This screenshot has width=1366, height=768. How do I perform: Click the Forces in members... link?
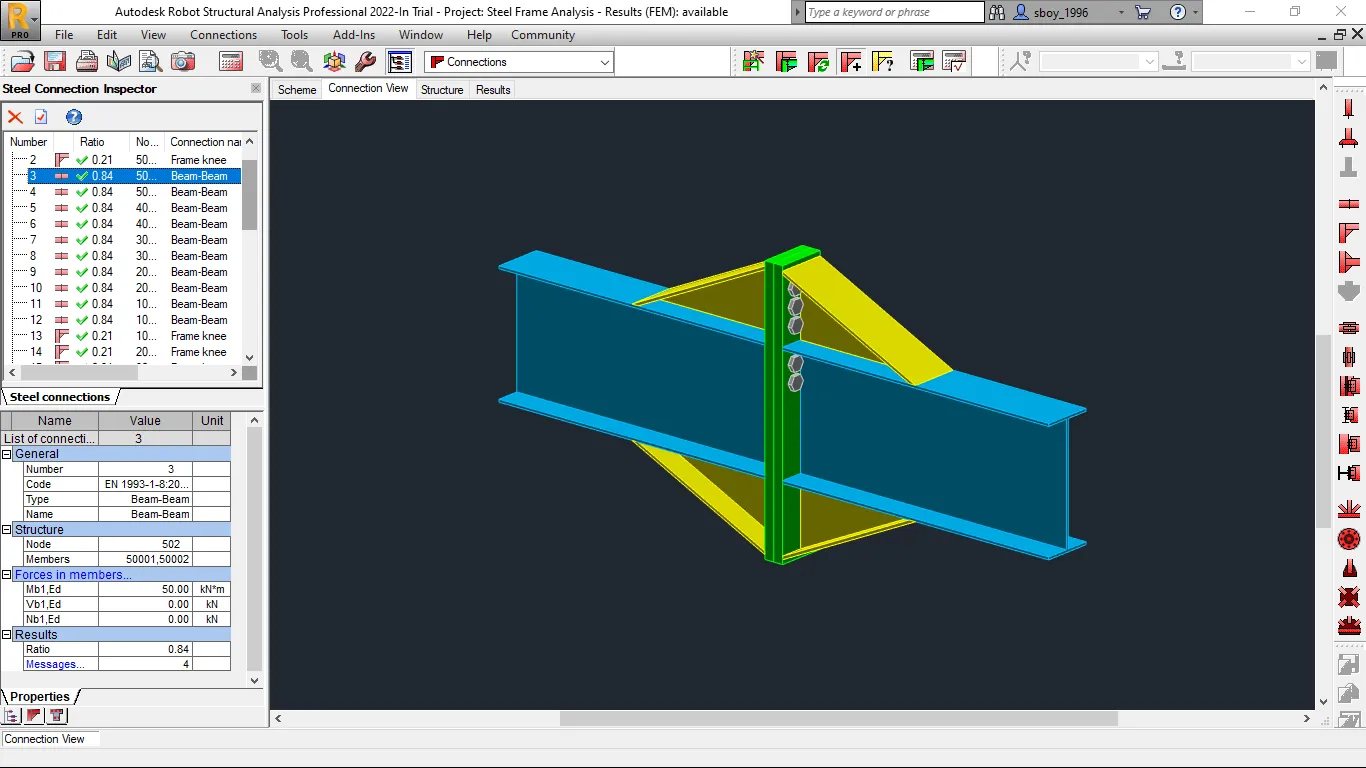click(x=73, y=575)
